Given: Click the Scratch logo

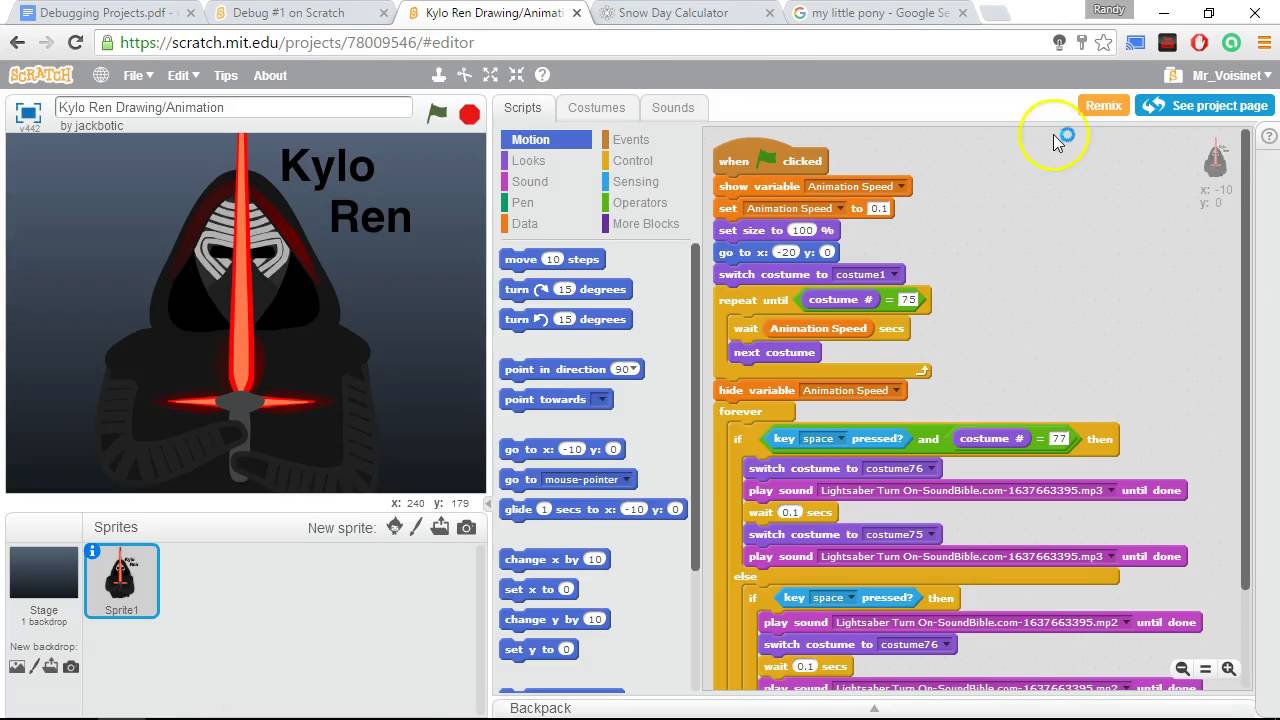Looking at the screenshot, I should coord(41,75).
